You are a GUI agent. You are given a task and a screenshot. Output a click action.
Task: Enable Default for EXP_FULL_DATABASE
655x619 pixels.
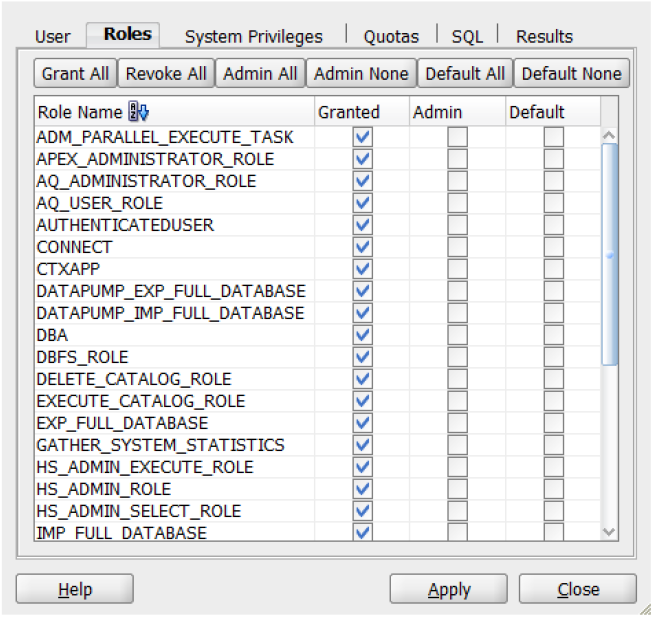pyautogui.click(x=553, y=423)
